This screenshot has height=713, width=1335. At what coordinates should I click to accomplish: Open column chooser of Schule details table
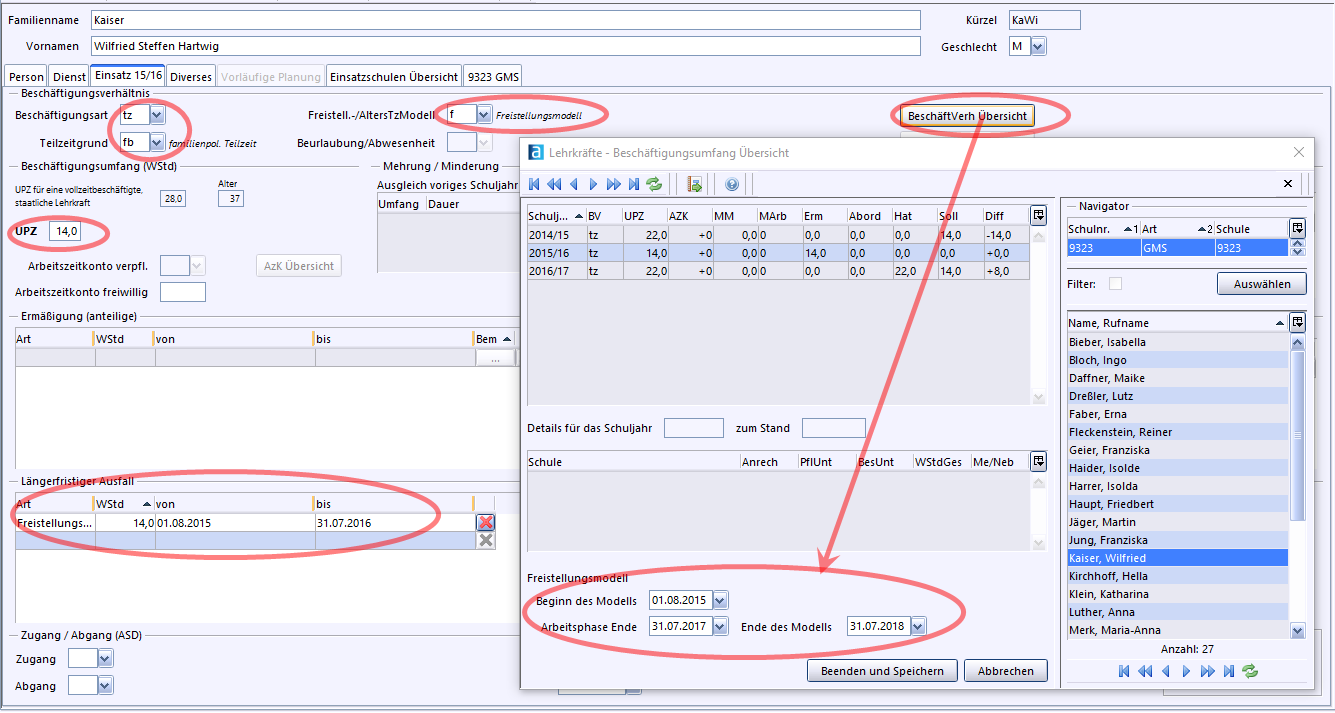[1039, 461]
